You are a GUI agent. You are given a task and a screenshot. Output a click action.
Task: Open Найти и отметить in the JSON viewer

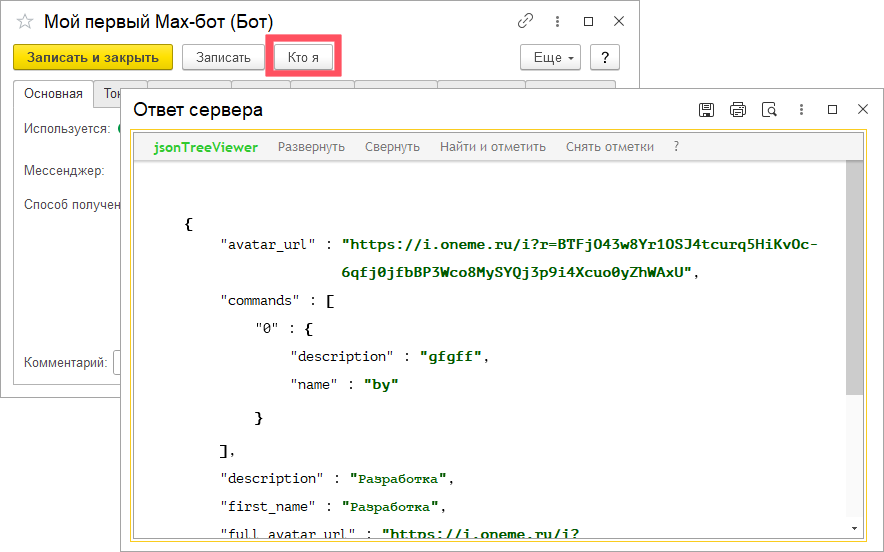tap(493, 147)
